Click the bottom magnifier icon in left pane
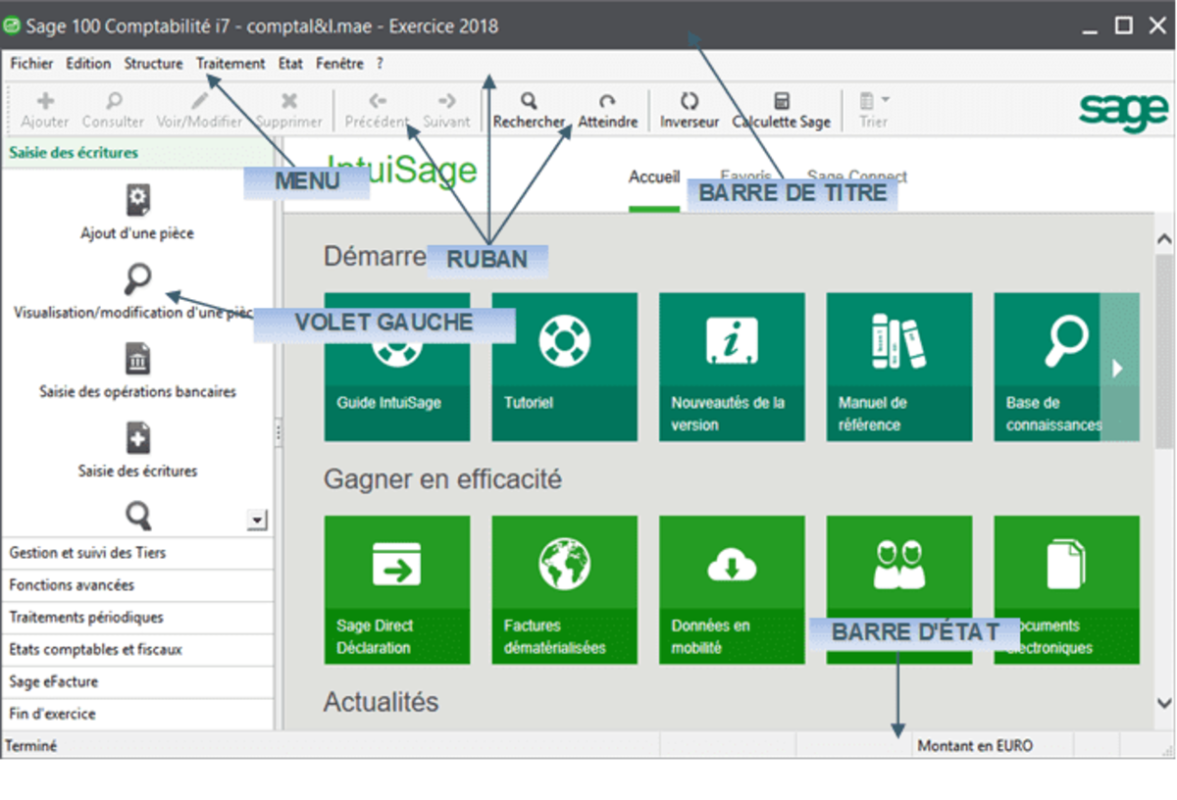Image resolution: width=1177 pixels, height=800 pixels. 137,516
